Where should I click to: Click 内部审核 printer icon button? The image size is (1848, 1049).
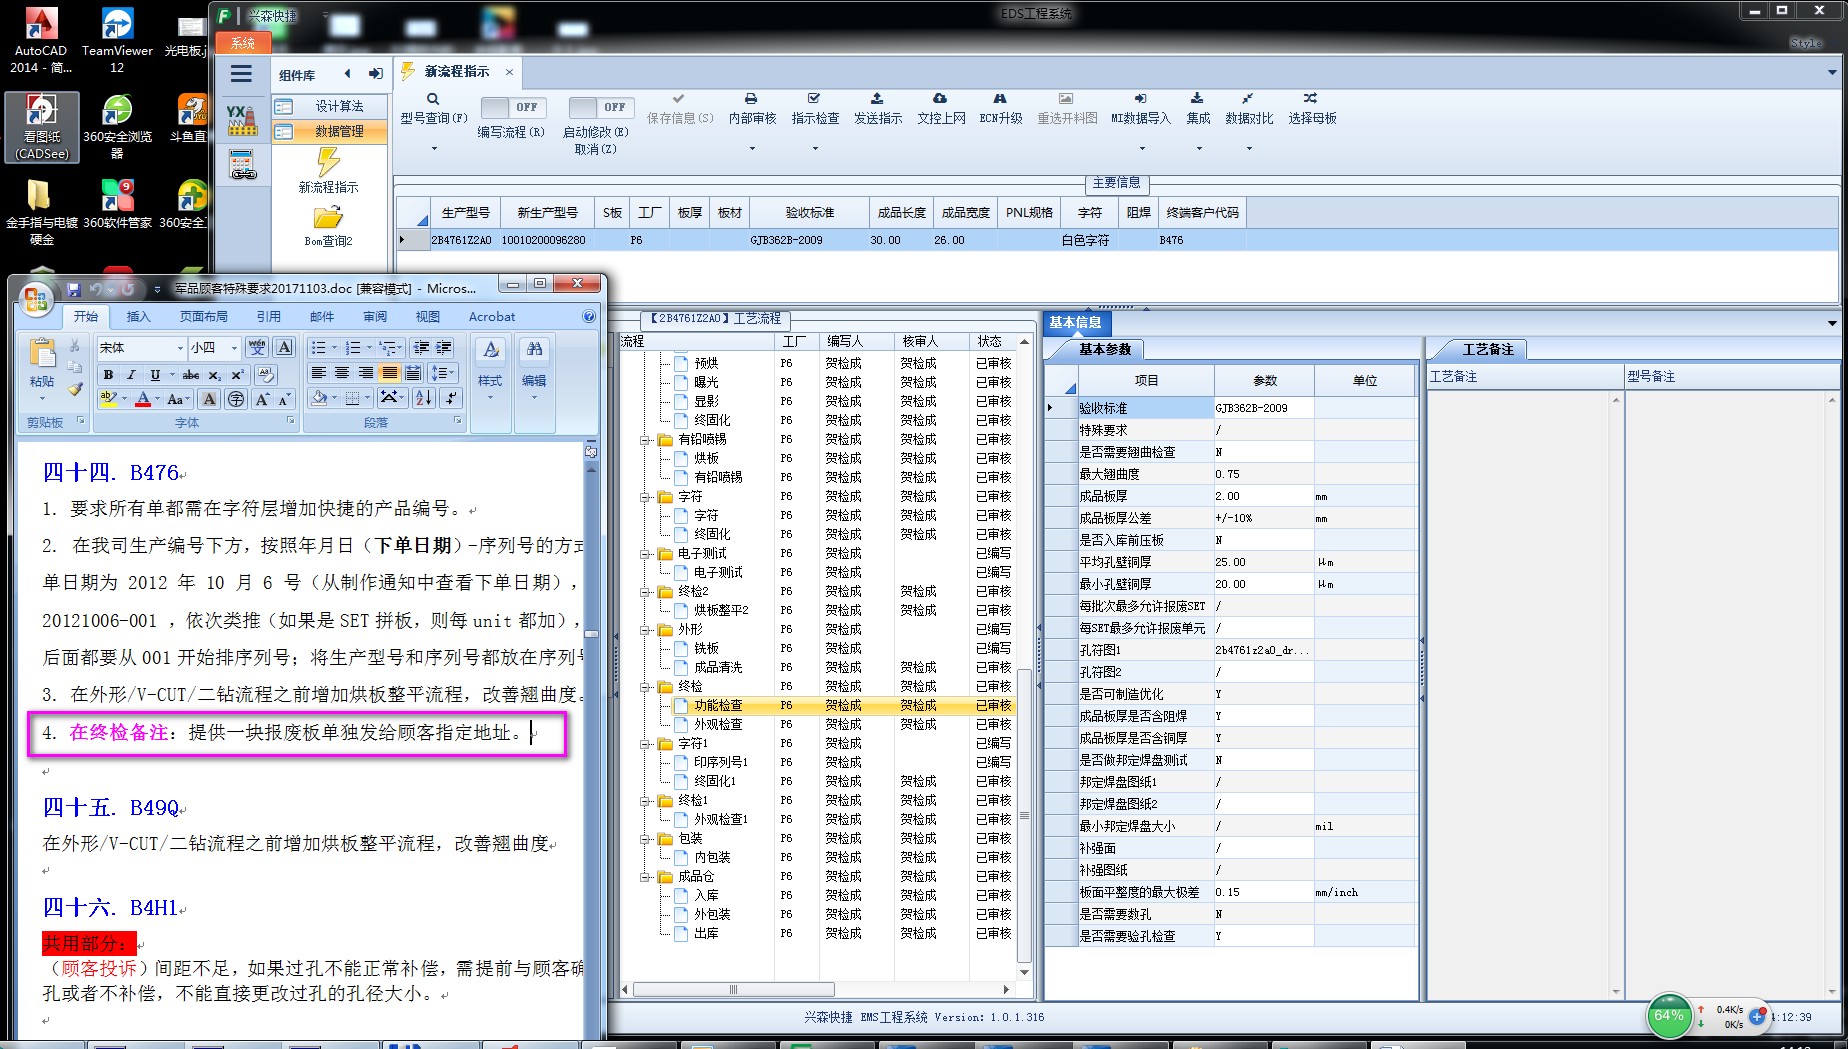tap(752, 109)
